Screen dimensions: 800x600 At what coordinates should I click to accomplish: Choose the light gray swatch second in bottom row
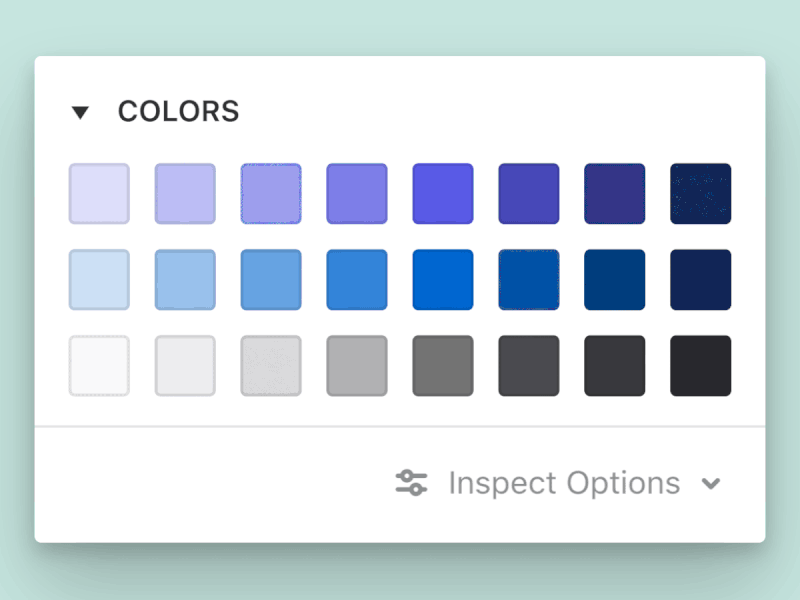tap(185, 365)
